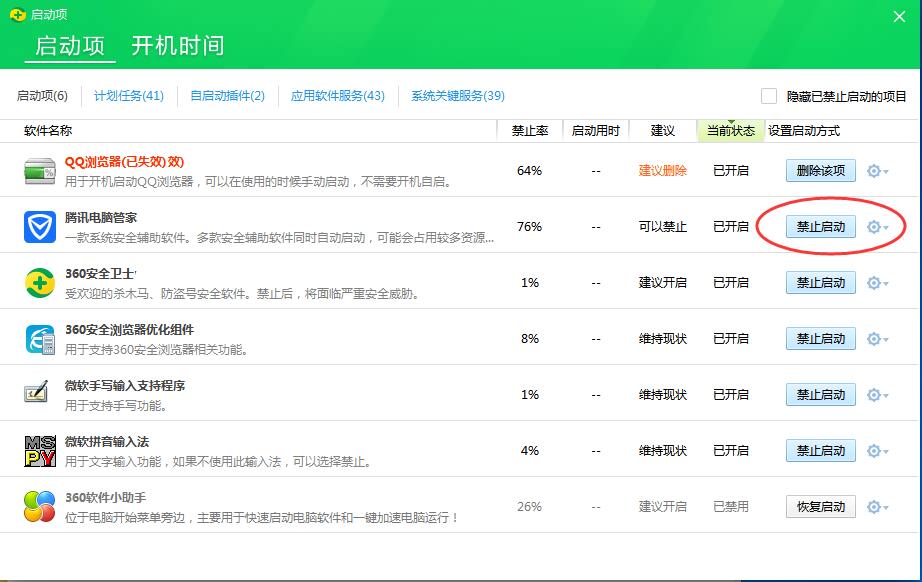Click 禁止启动 for 360安全卫士

(821, 283)
